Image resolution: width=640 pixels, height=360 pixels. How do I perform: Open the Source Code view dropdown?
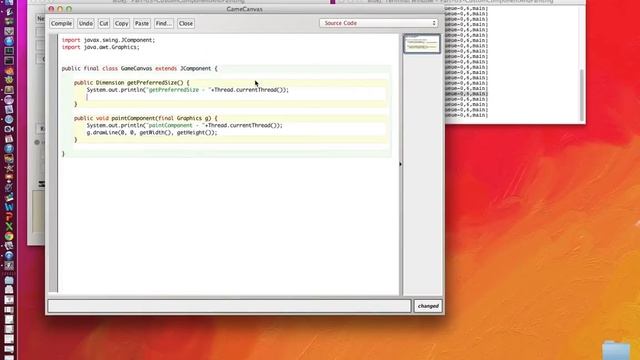click(379, 23)
